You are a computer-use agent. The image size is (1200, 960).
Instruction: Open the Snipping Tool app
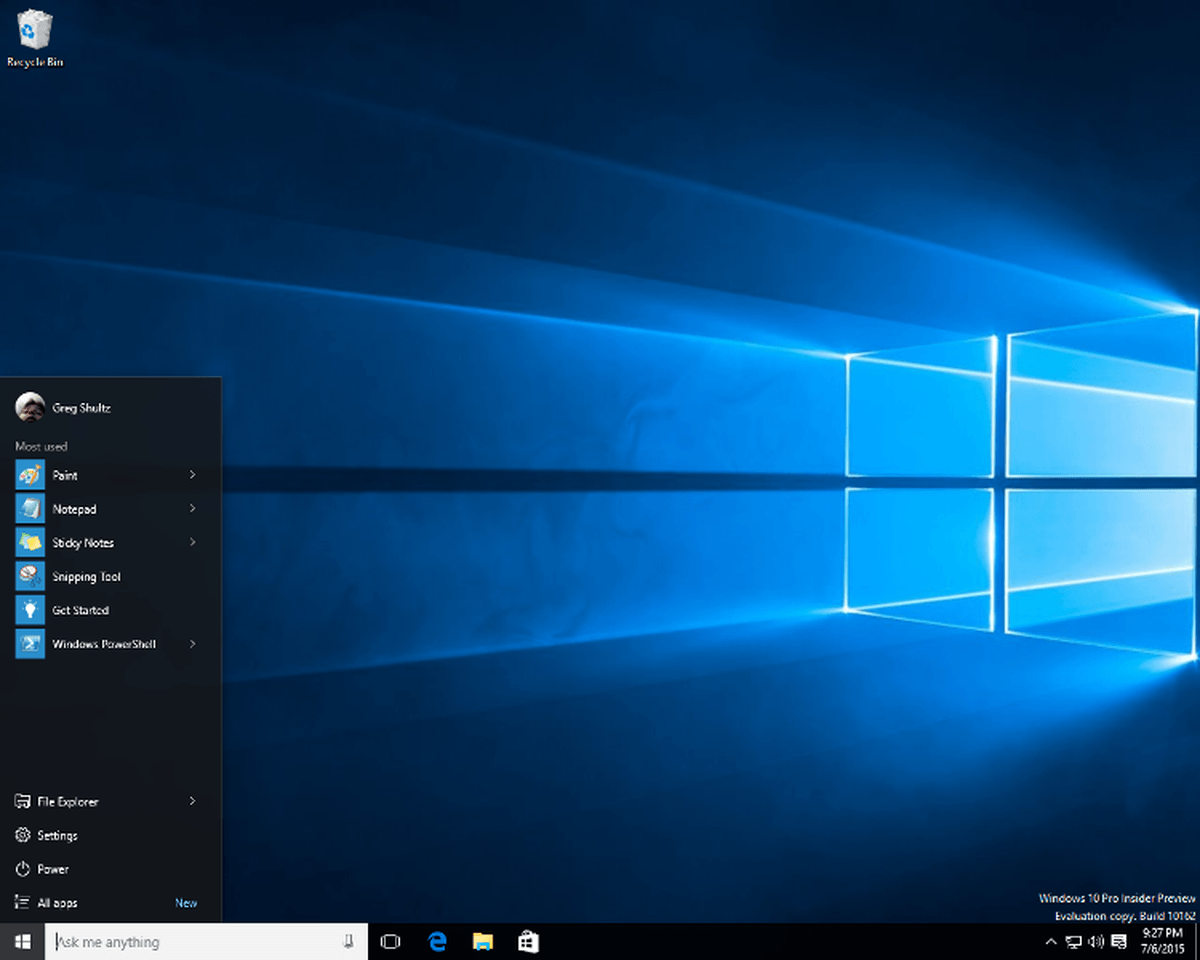[110, 576]
